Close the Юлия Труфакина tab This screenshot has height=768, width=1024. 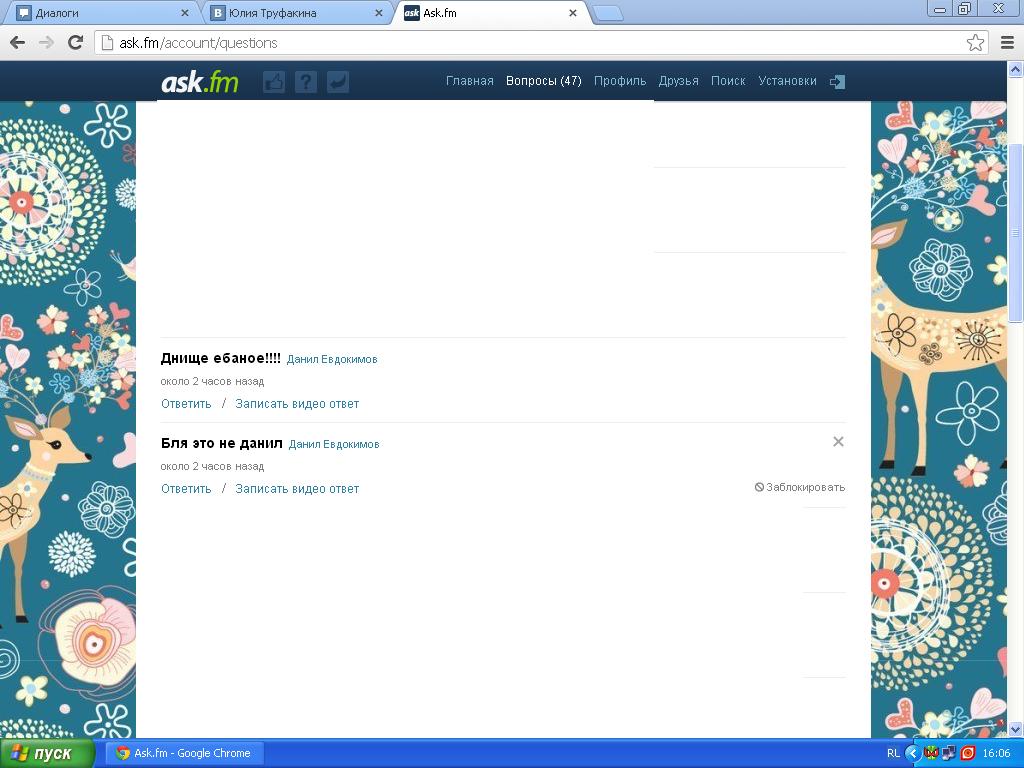click(x=379, y=13)
